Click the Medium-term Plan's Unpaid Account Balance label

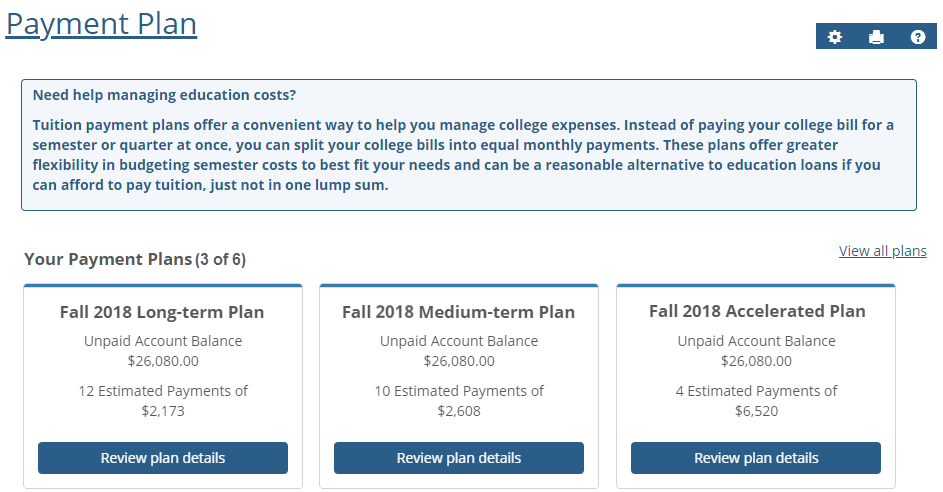[x=459, y=341]
